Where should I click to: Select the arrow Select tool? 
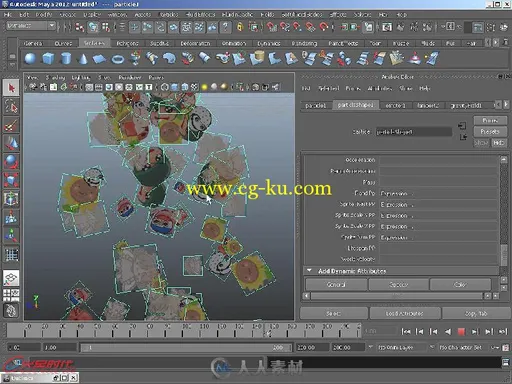[x=11, y=88]
